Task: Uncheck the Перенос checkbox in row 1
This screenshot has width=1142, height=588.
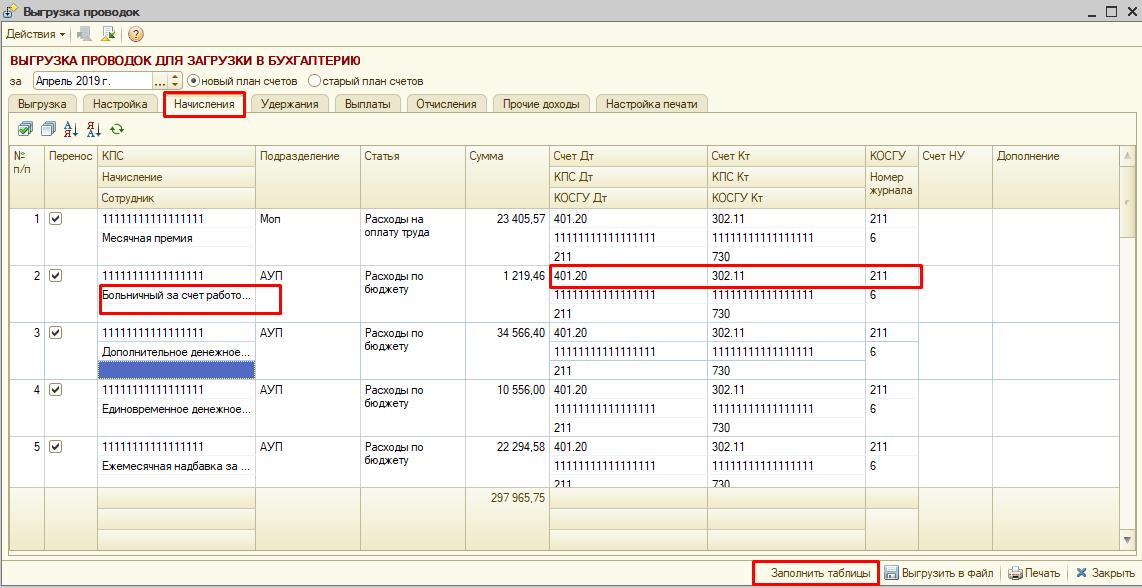Action: coord(56,219)
